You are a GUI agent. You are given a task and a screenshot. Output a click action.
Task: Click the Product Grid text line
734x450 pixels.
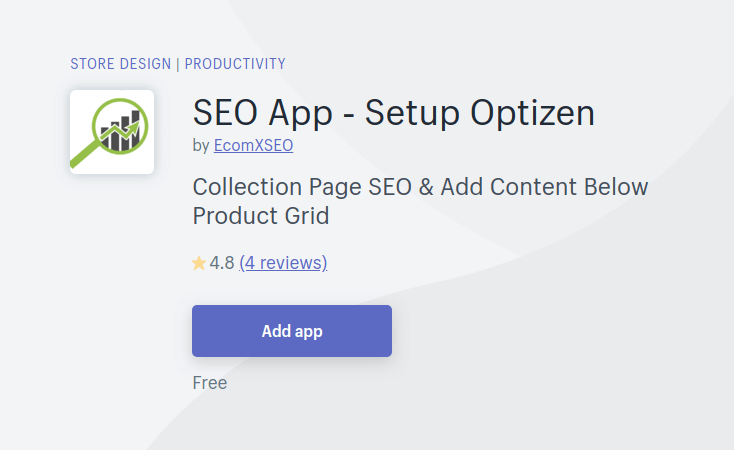(x=261, y=216)
